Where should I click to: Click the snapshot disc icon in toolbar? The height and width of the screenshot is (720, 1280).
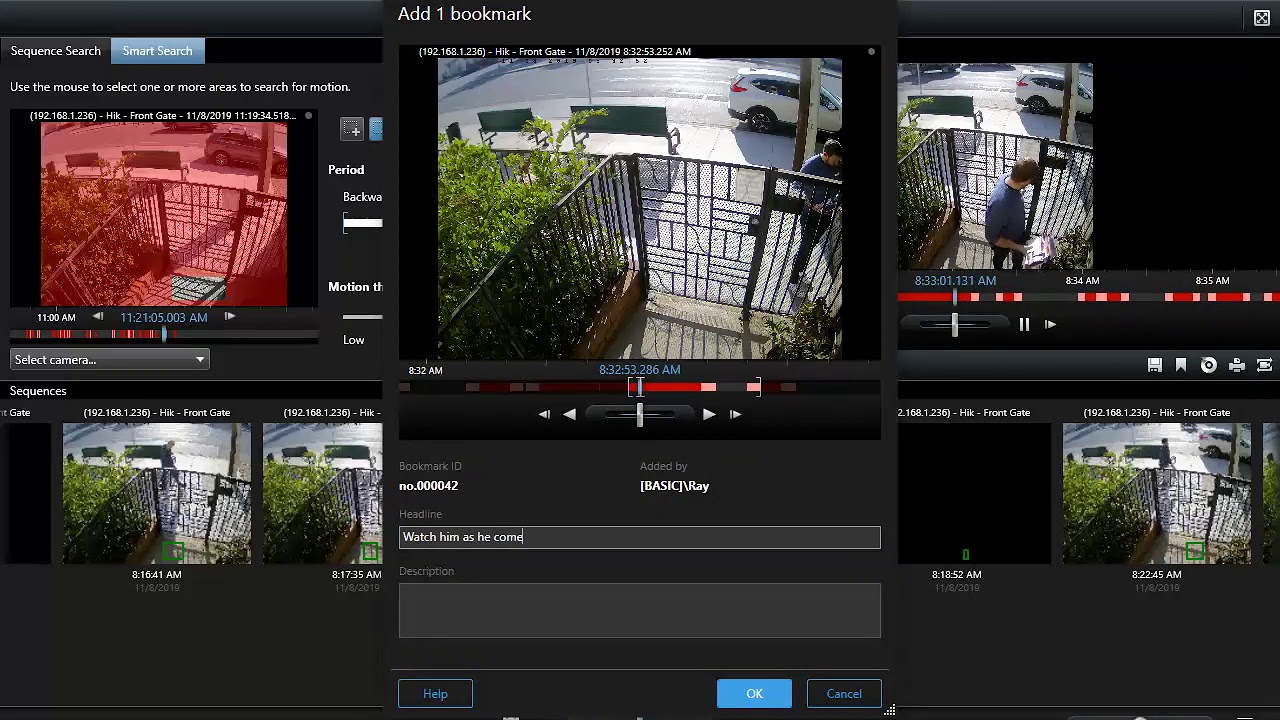[x=1209, y=365]
